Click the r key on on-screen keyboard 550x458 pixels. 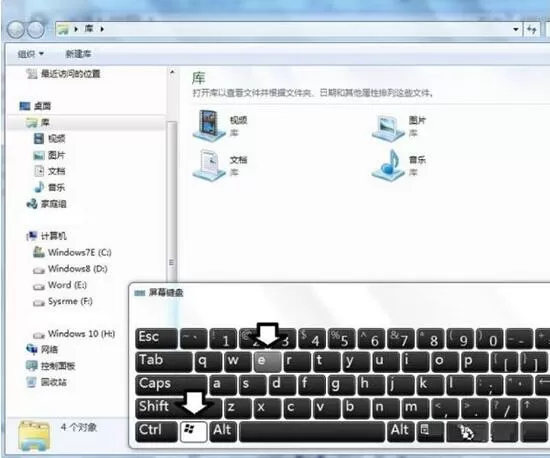click(x=297, y=361)
